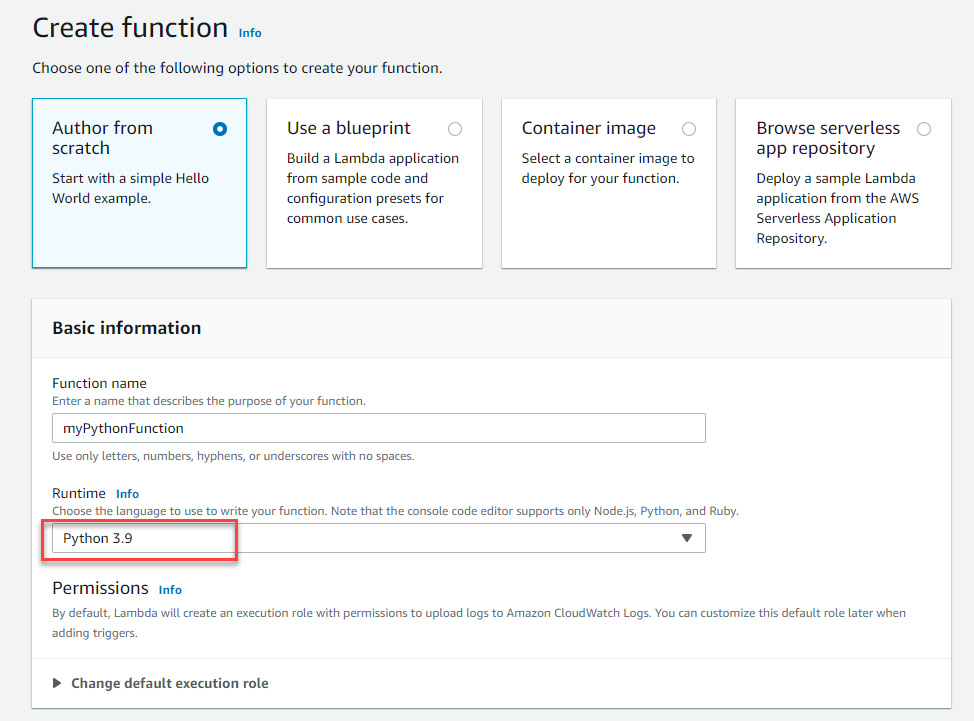Screen dimensions: 974x721
Task: Click the Runtime field label
Action: [78, 493]
